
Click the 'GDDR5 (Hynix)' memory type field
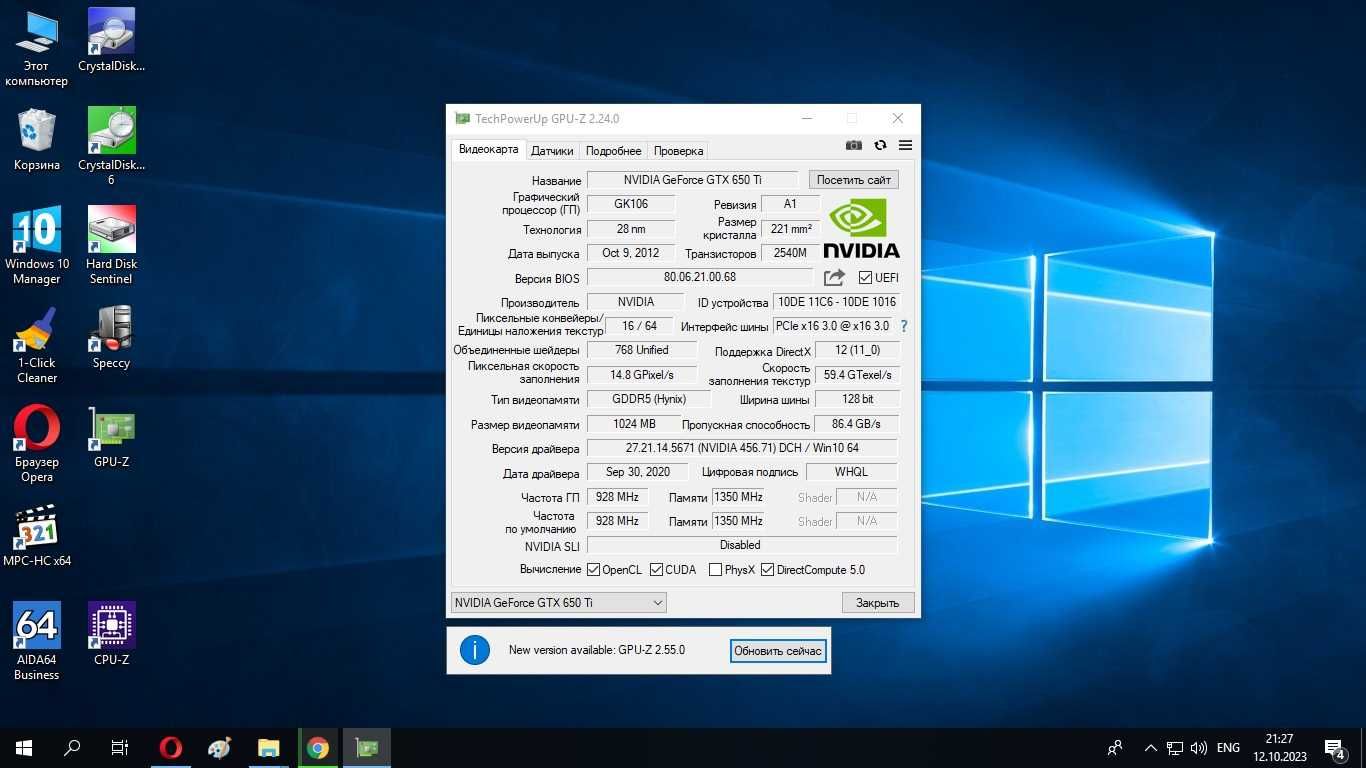pyautogui.click(x=649, y=399)
